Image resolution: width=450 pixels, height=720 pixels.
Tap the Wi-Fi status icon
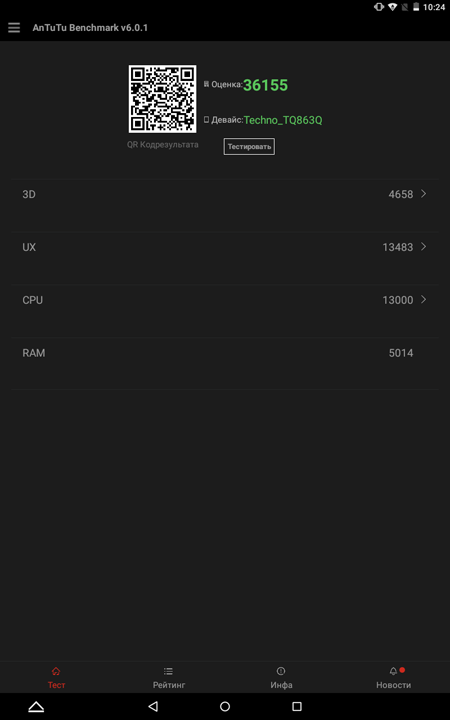coord(392,7)
